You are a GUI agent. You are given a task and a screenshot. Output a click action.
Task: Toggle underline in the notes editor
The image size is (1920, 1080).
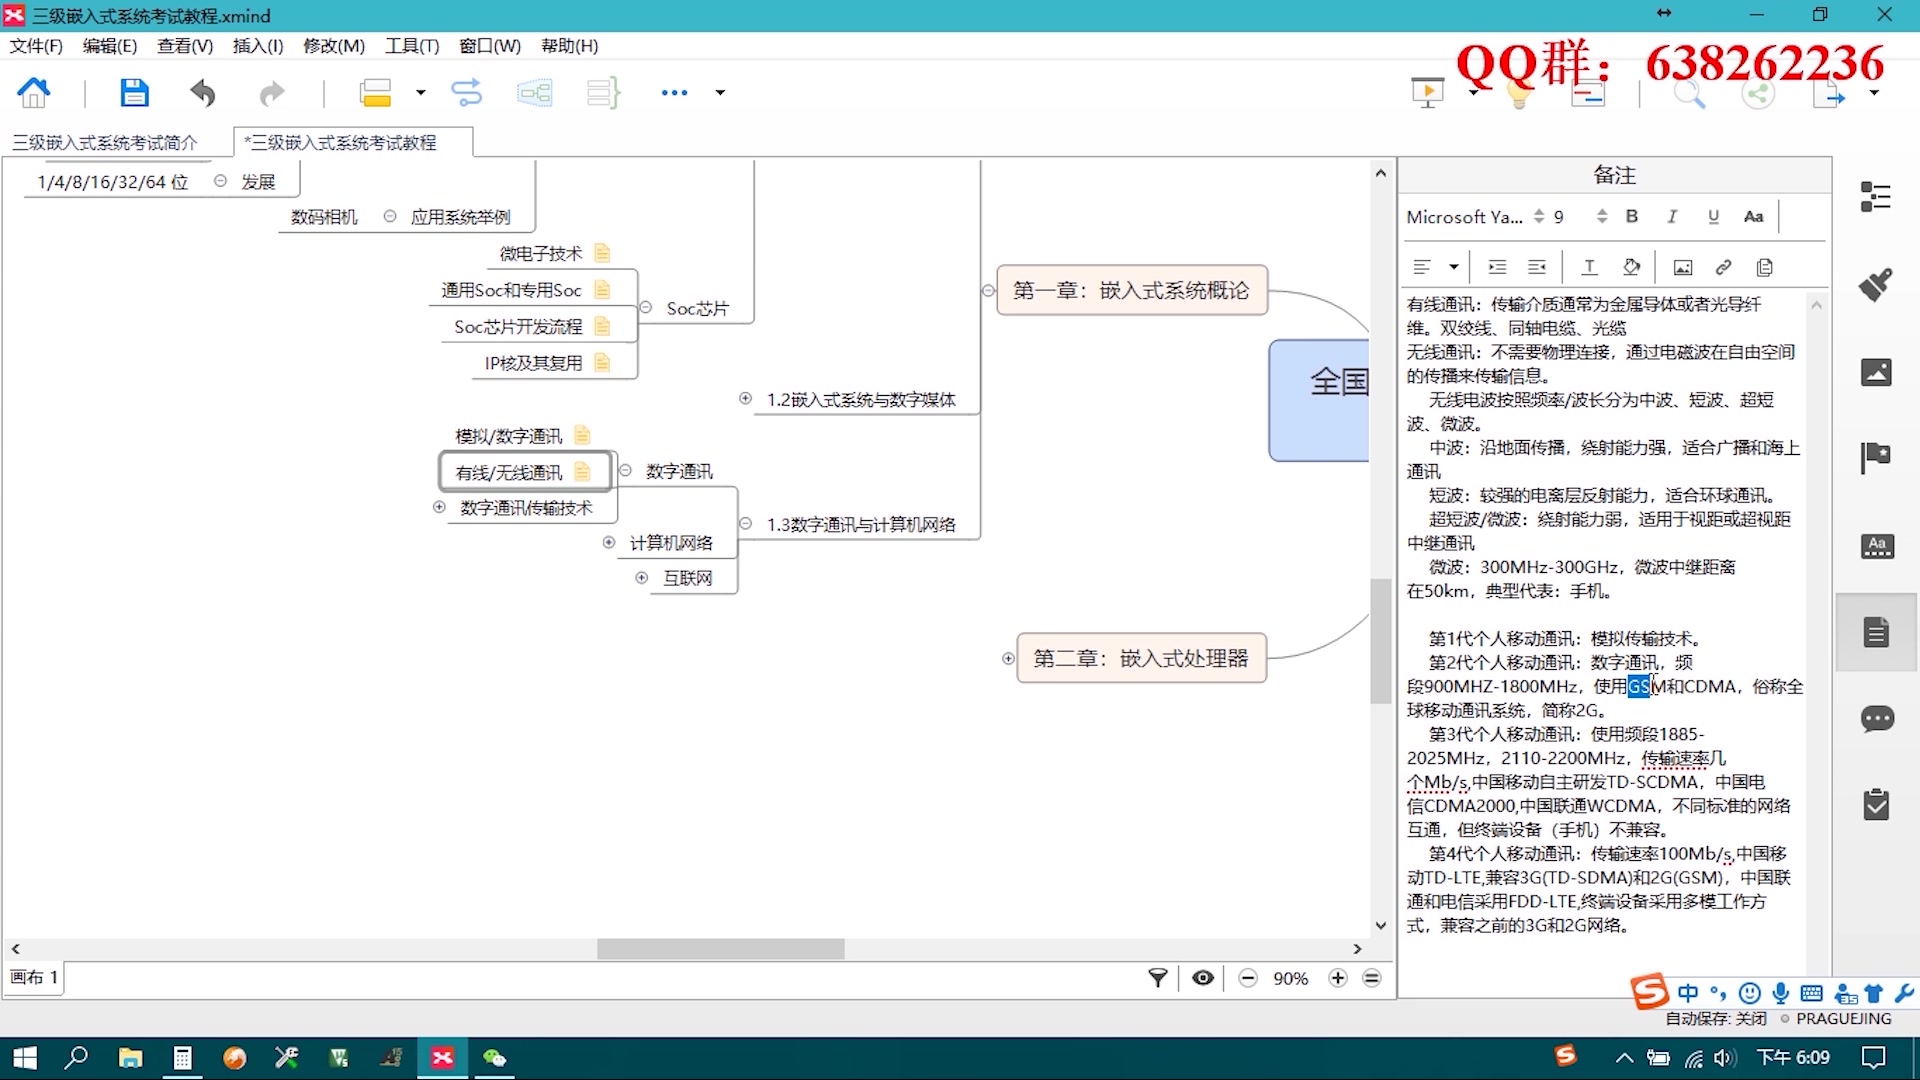1713,216
